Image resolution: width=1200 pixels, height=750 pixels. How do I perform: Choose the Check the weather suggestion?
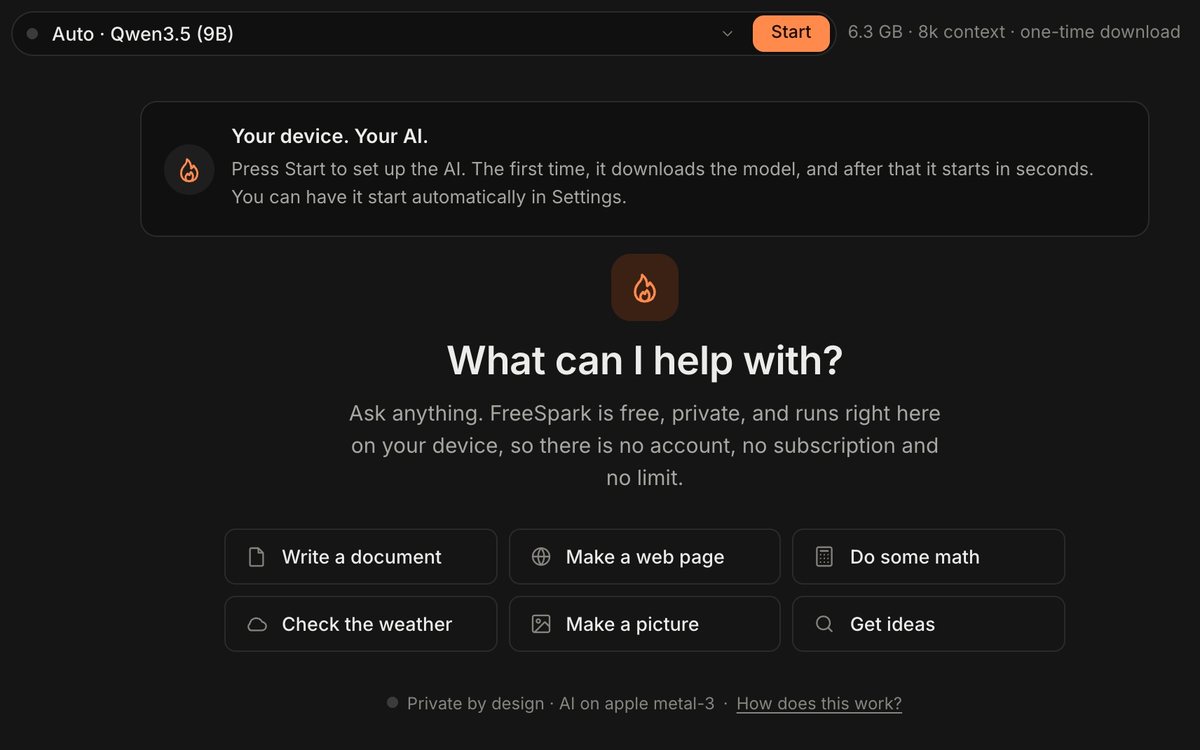361,624
